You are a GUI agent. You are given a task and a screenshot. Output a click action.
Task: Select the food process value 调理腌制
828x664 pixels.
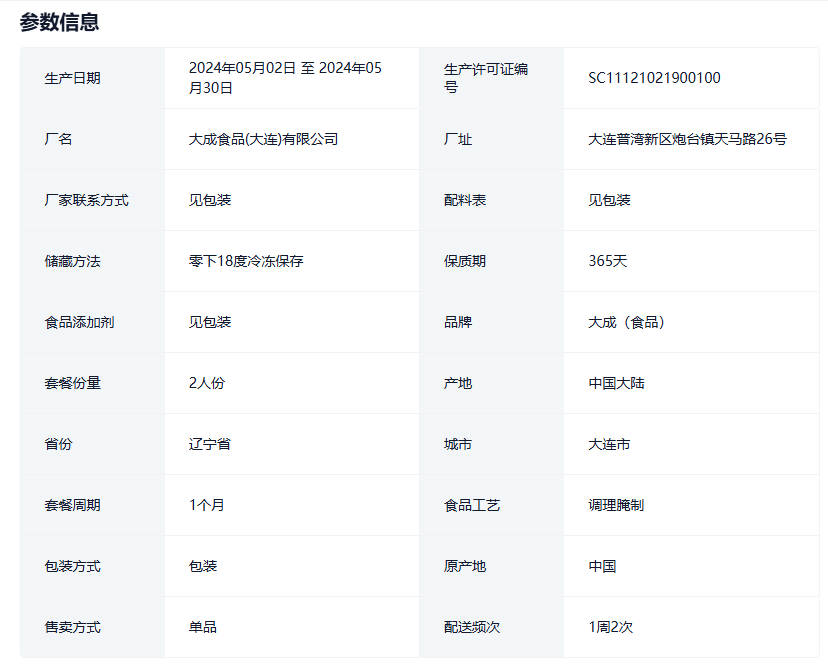[616, 505]
